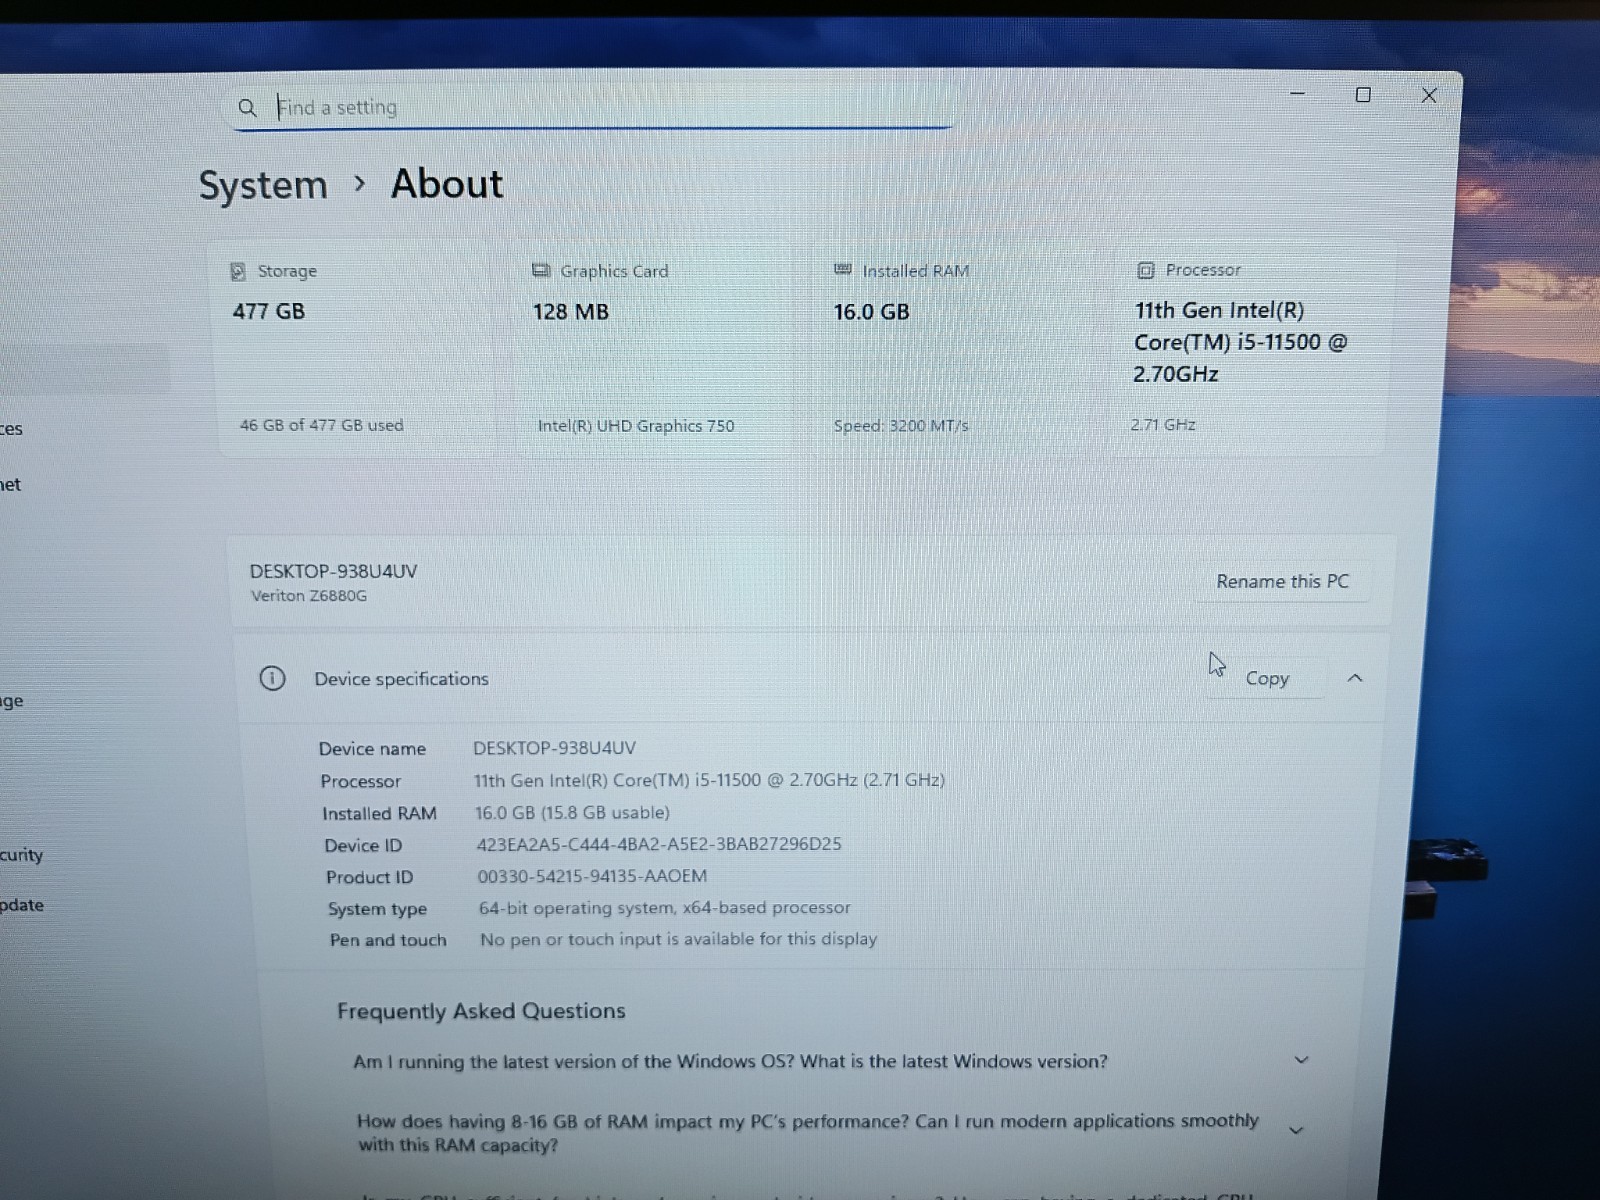Click the info icon beside Device specifications
This screenshot has width=1600, height=1200.
(272, 678)
